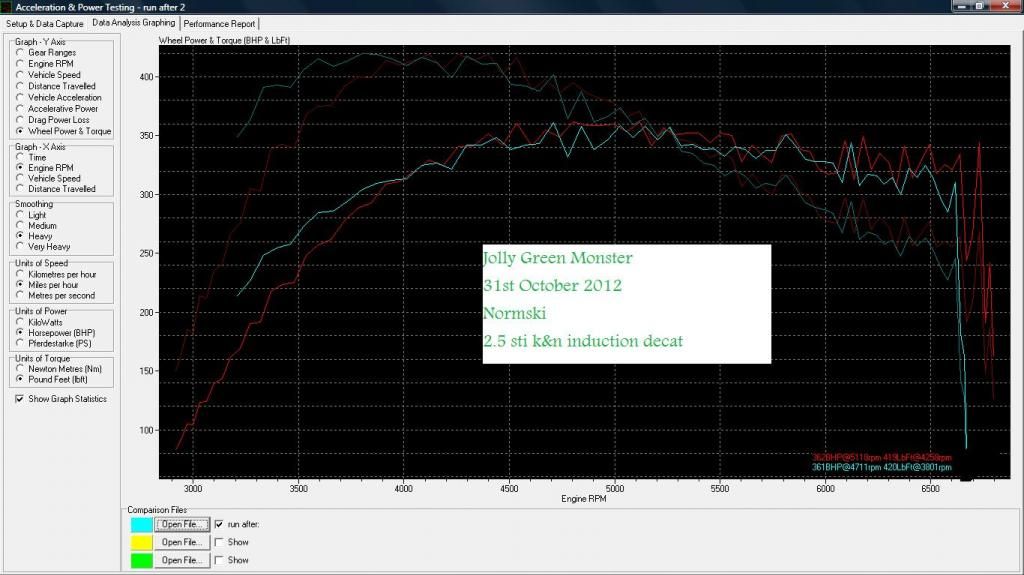
Task: Select KiloWatts as the power unit
Action: (20, 322)
